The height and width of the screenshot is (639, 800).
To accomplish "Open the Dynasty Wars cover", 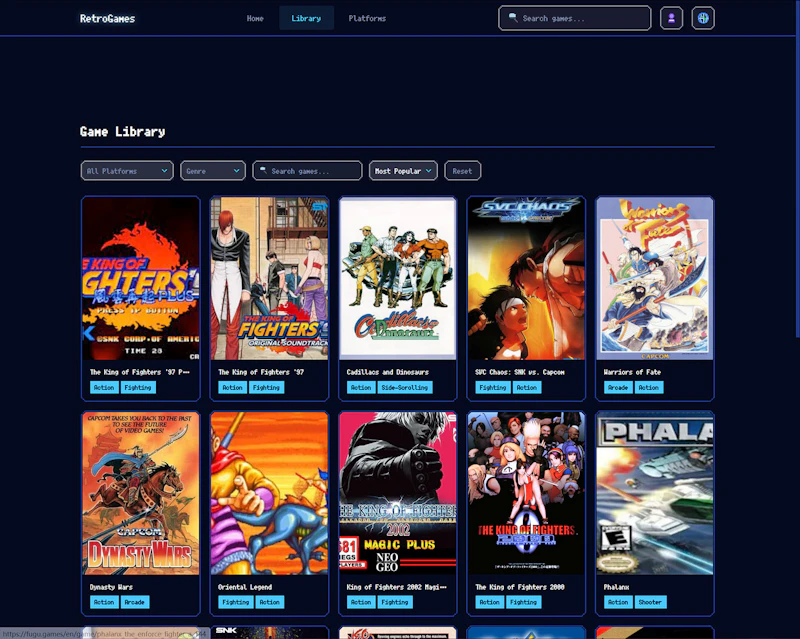I will tap(141, 494).
